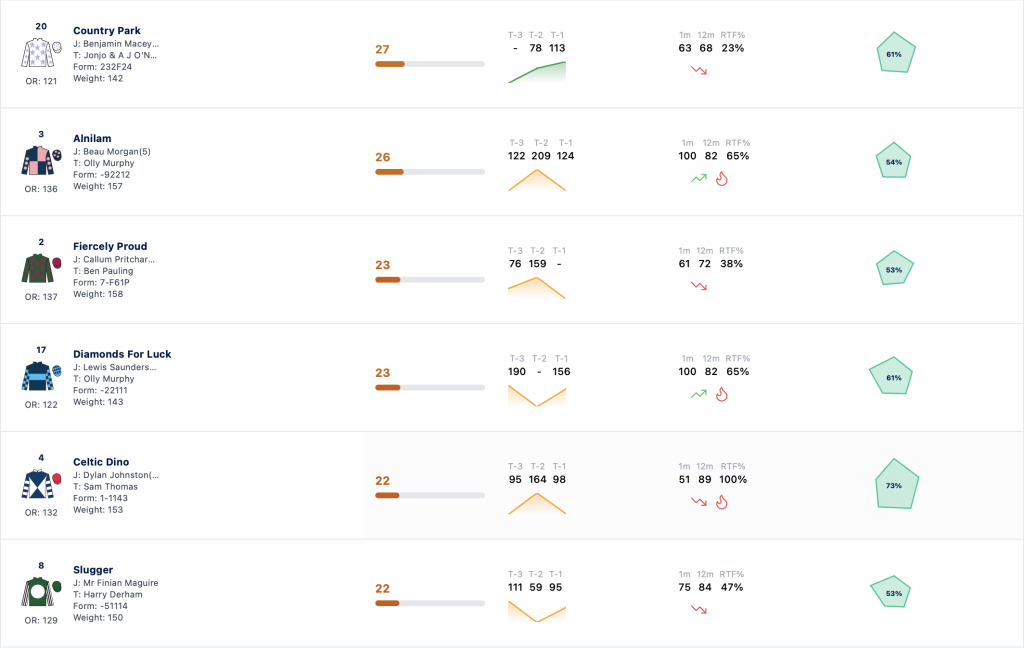
Task: Click the hot-form flame icon for Alnilam
Action: point(722,178)
